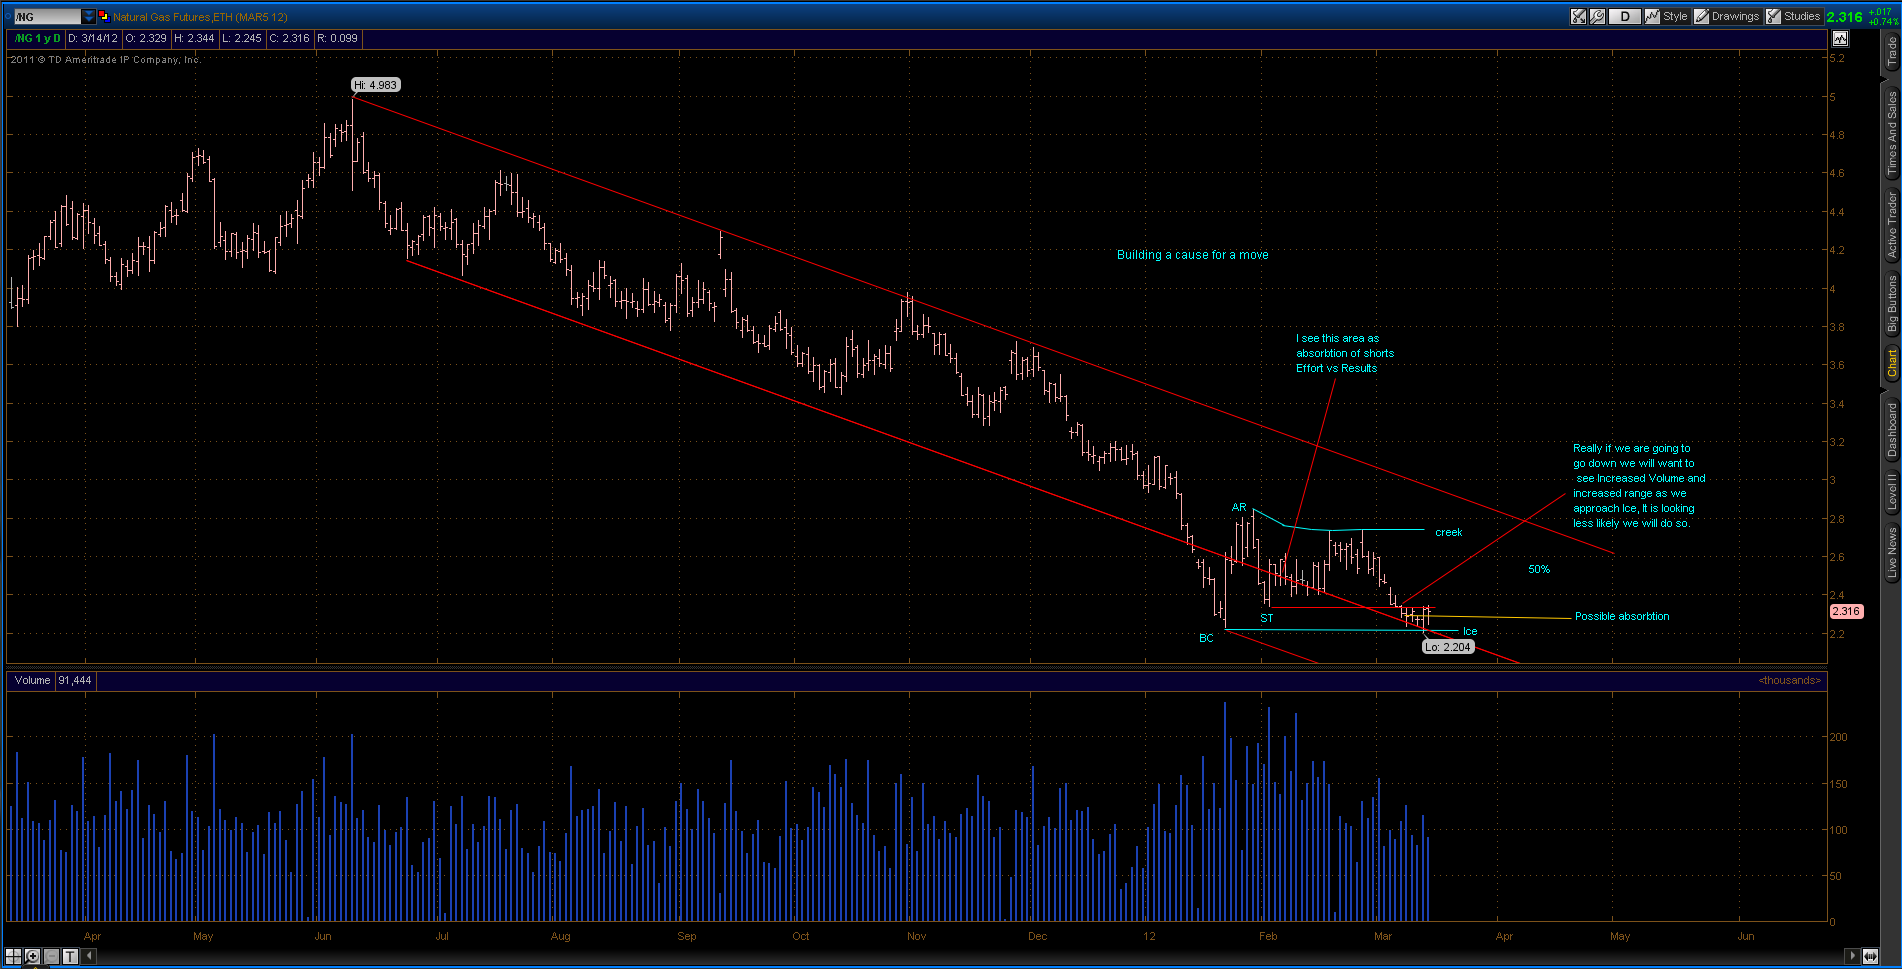The image size is (1902, 969).
Task: Click the bottom-right corner chart icon
Action: (x=1870, y=956)
